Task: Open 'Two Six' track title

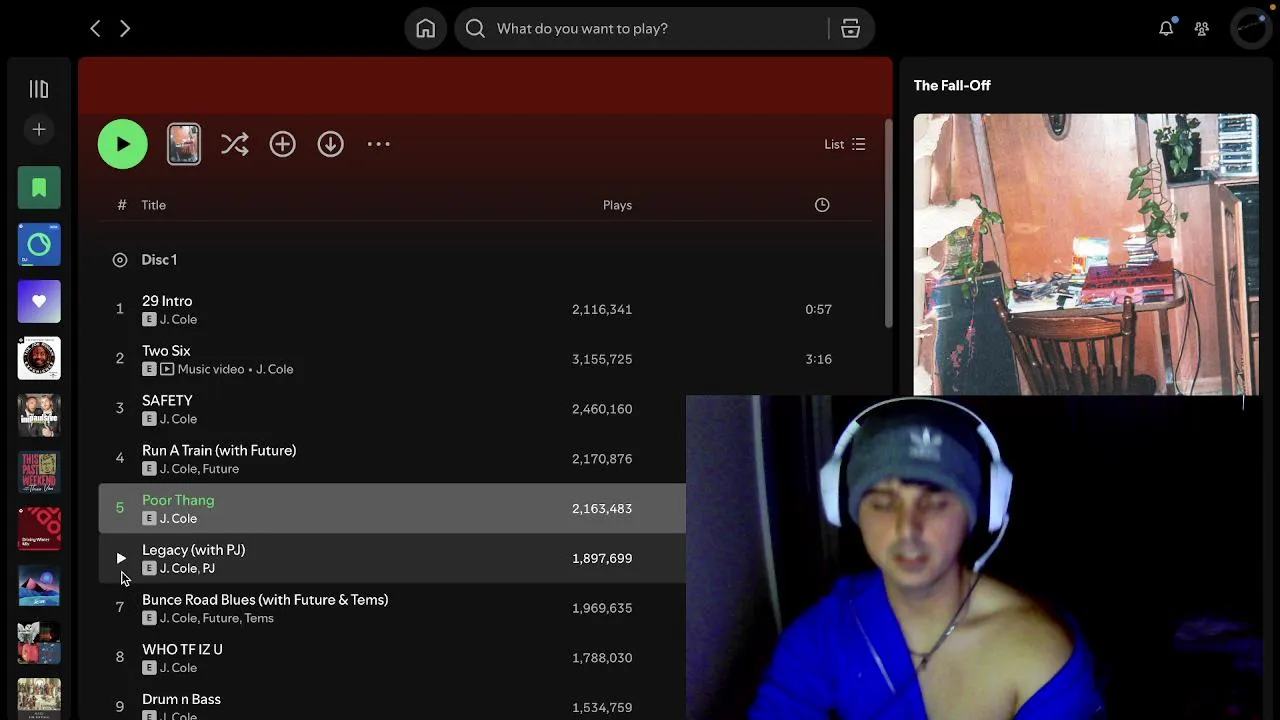Action: click(x=166, y=351)
